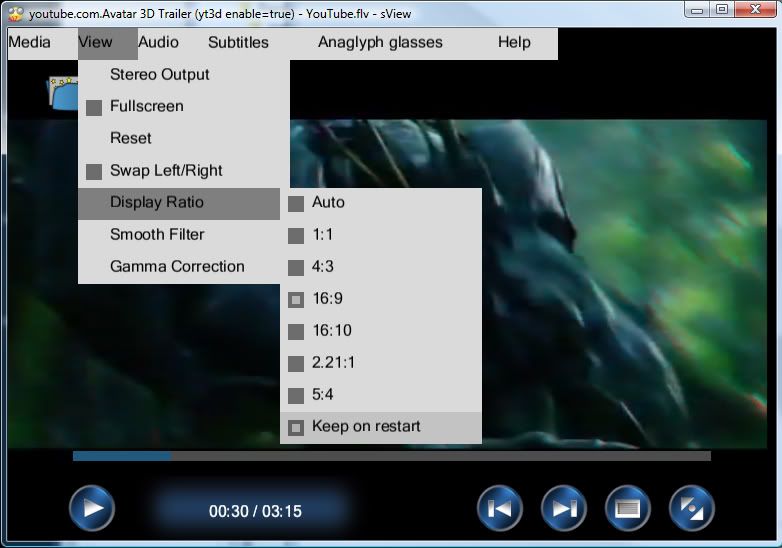Toggle Keep on restart option

point(381,427)
